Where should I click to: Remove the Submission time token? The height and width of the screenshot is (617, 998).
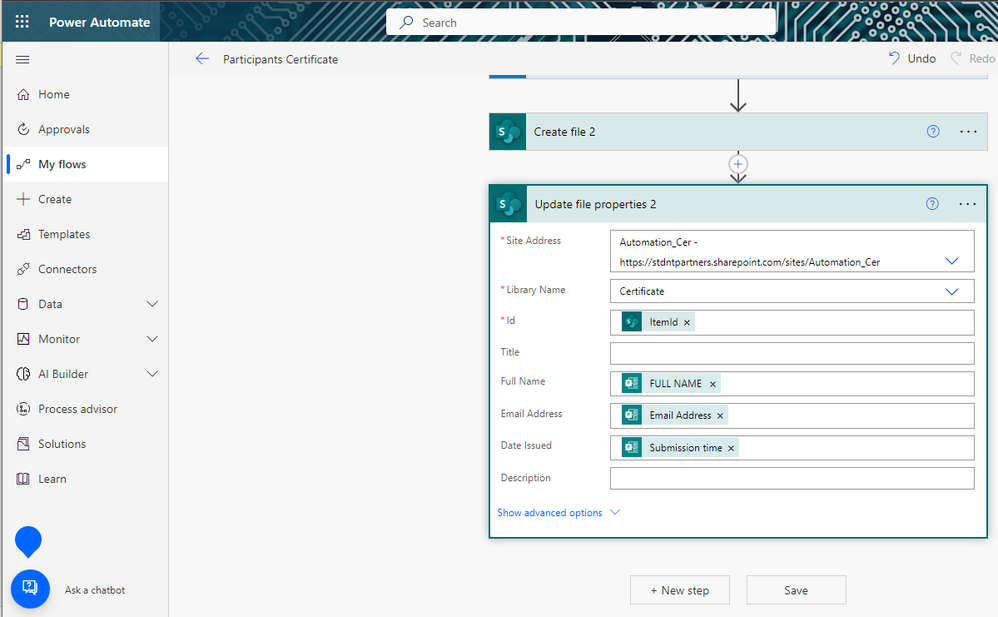point(731,448)
